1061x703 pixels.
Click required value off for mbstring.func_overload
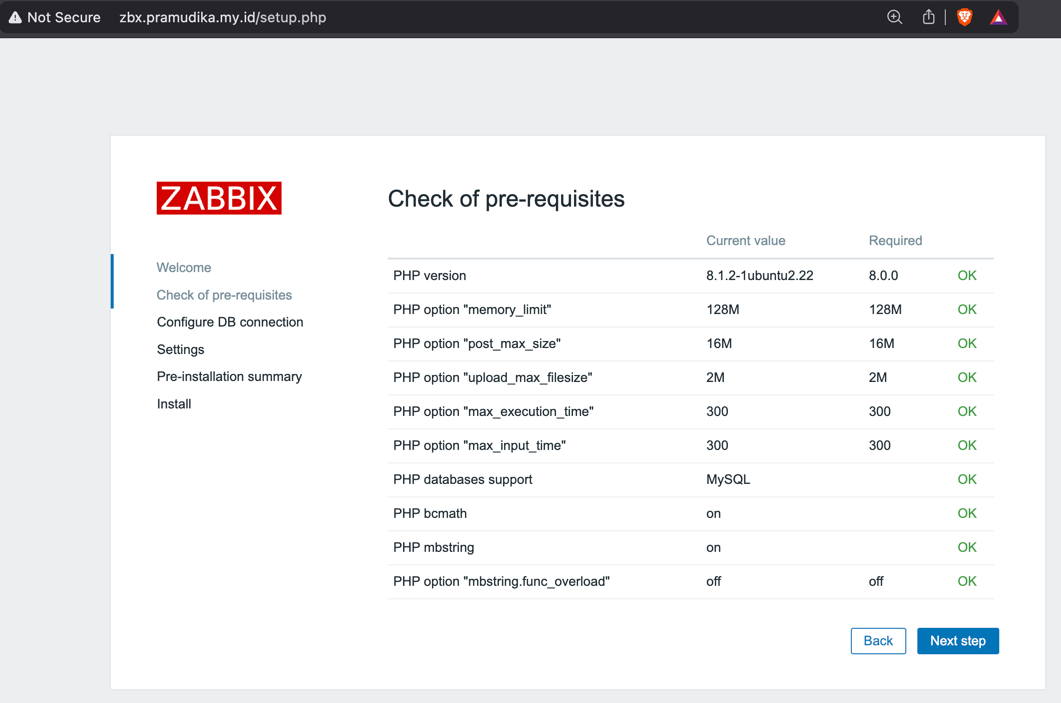pos(876,581)
